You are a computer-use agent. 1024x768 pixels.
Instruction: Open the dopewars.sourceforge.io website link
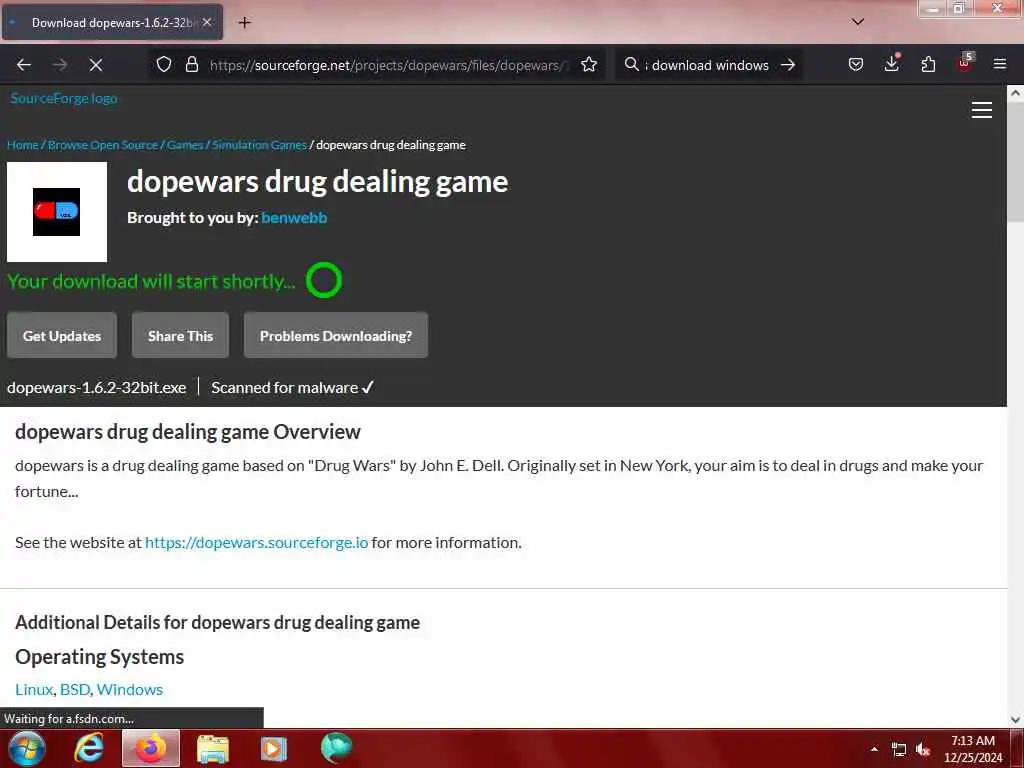257,543
